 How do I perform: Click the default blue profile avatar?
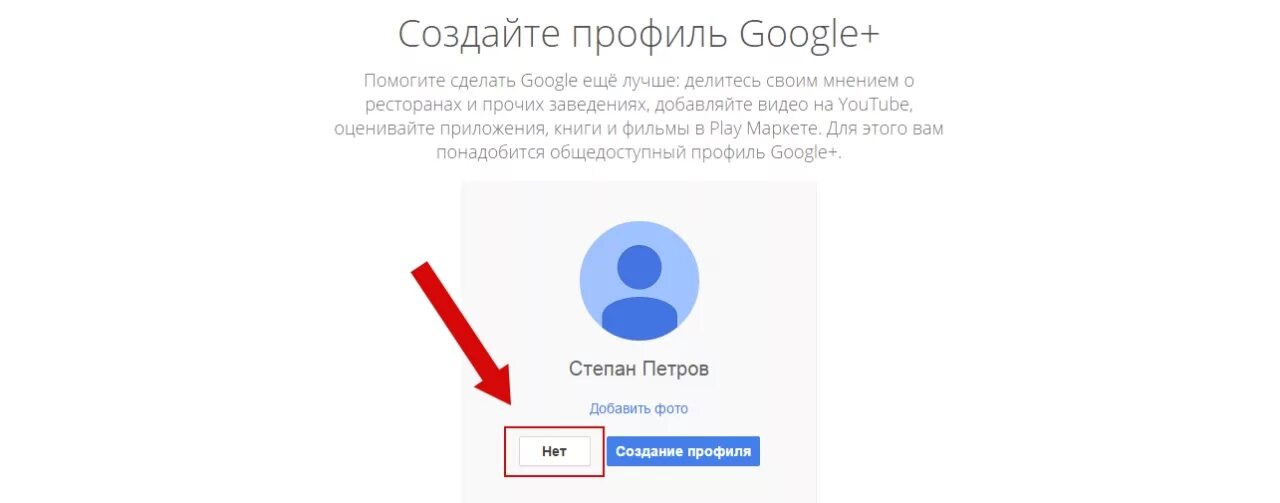[639, 281]
